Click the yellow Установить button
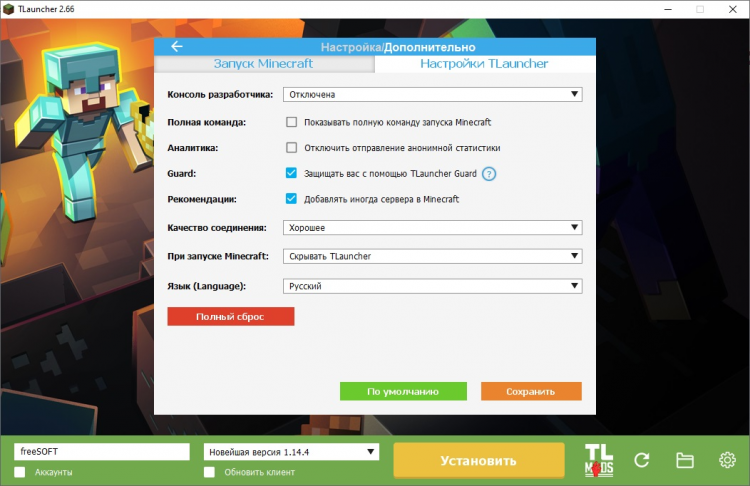The height and width of the screenshot is (486, 750). click(x=479, y=460)
